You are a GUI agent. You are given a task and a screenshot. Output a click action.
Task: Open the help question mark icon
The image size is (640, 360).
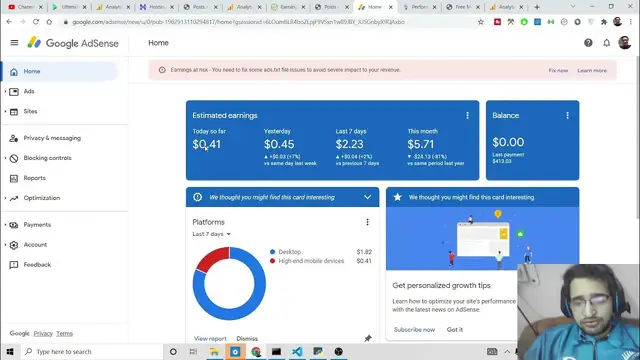tap(588, 42)
